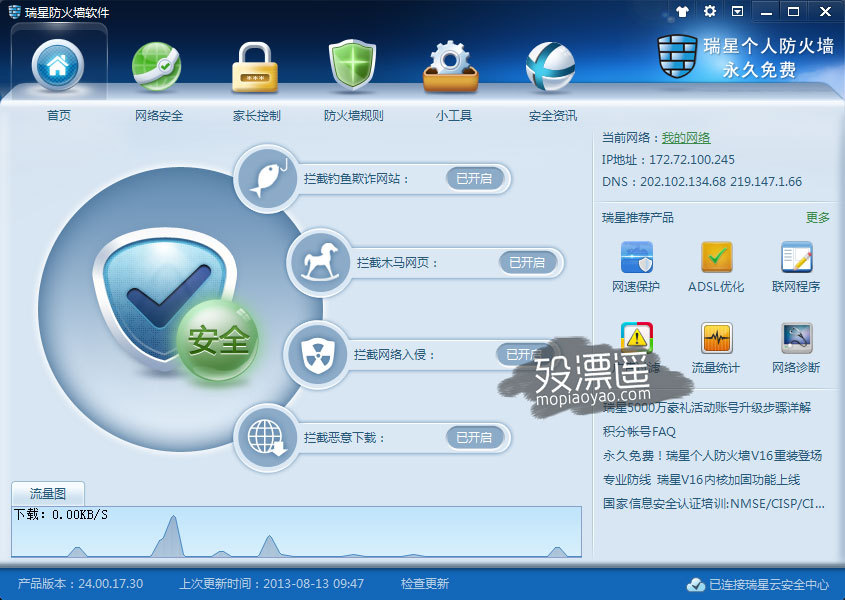This screenshot has height=600, width=845.
Task: Open 积分帐号FAQ news link
Action: [639, 431]
